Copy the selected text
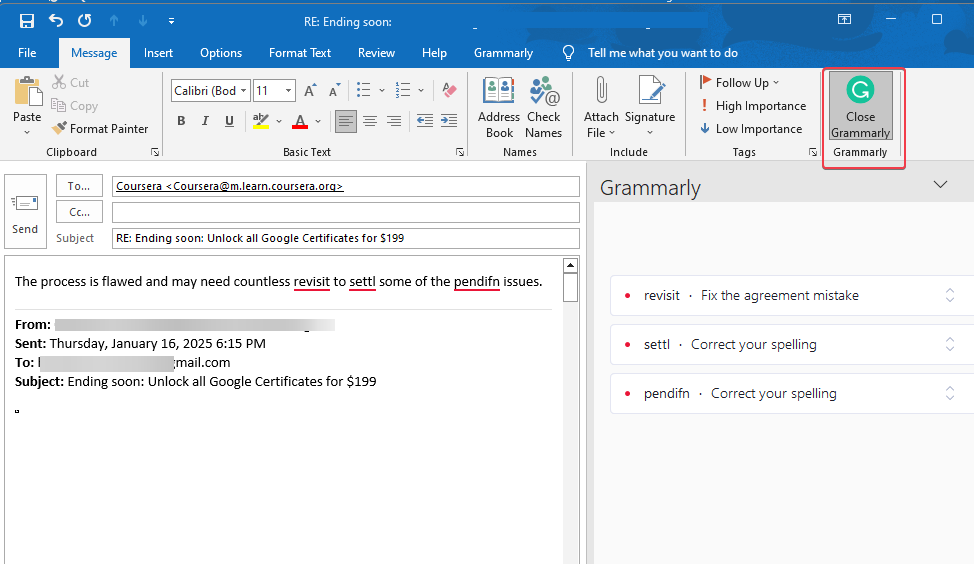Viewport: 974px width, 564px height. [75, 106]
